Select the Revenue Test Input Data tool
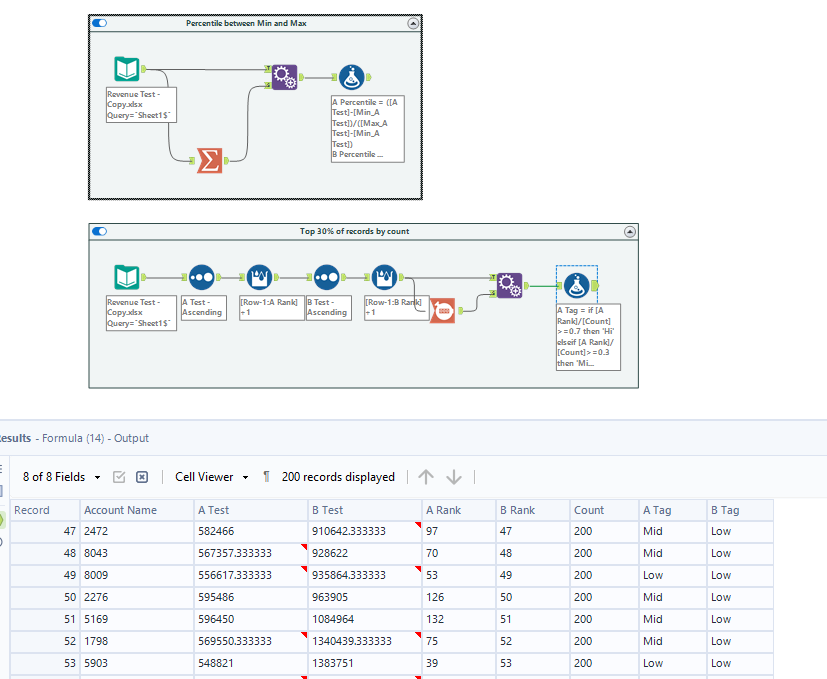This screenshot has width=827, height=679. click(127, 68)
